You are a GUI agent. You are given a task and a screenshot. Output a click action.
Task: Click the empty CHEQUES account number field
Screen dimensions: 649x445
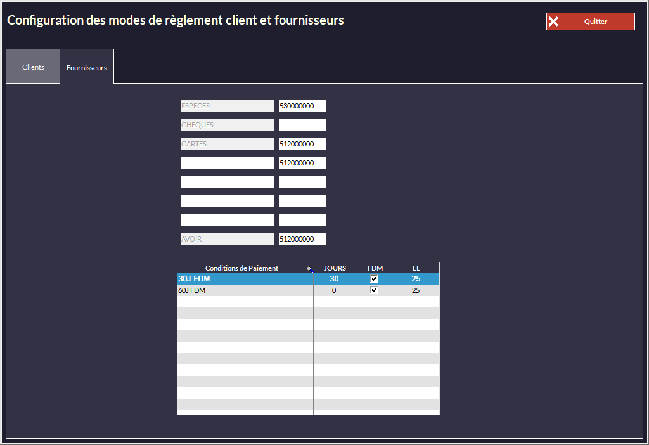[x=302, y=125]
